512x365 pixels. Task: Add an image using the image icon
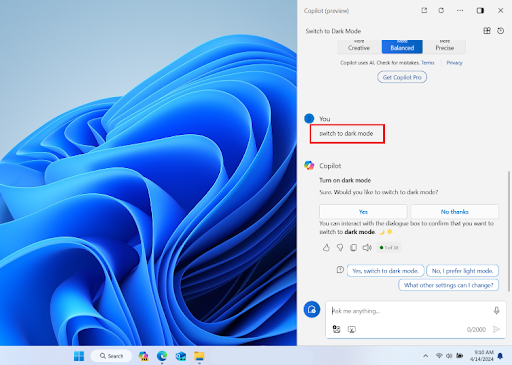point(336,329)
